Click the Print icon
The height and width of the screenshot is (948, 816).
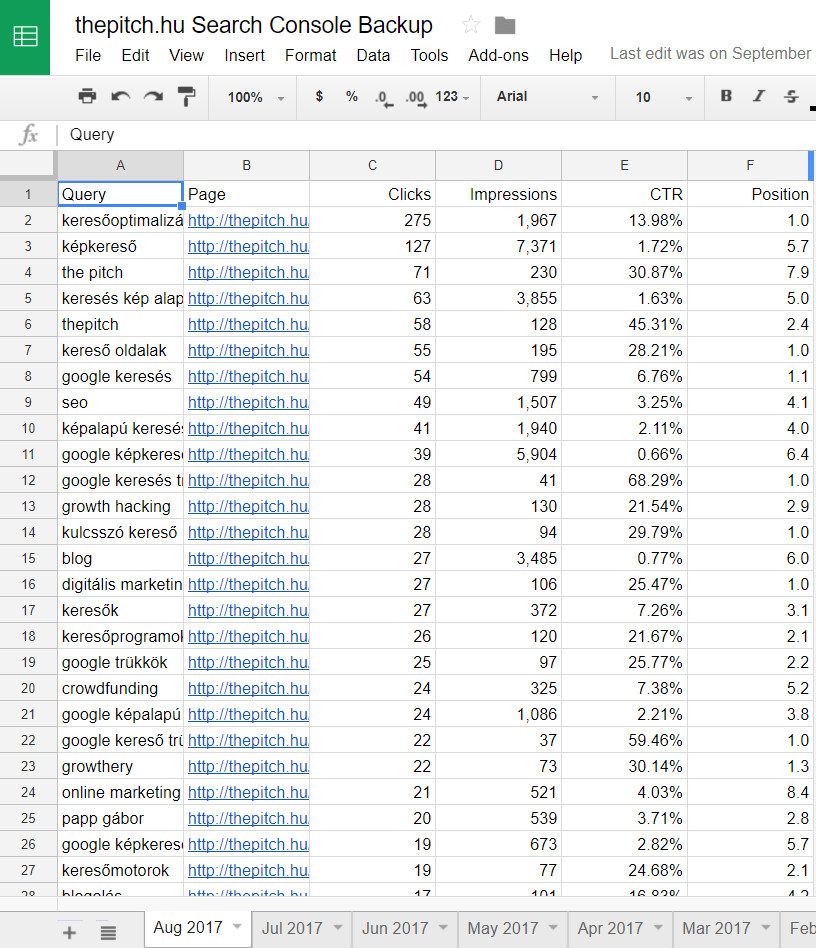point(87,96)
